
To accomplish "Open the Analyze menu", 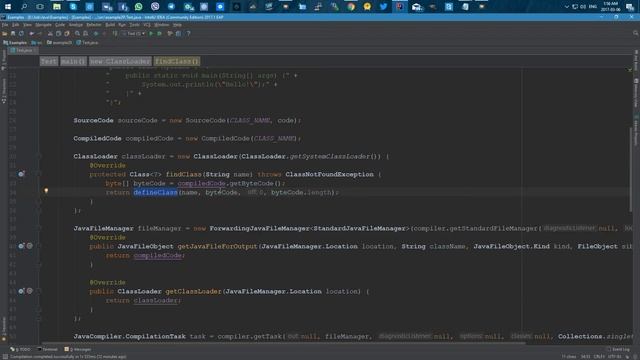I will [76, 25].
